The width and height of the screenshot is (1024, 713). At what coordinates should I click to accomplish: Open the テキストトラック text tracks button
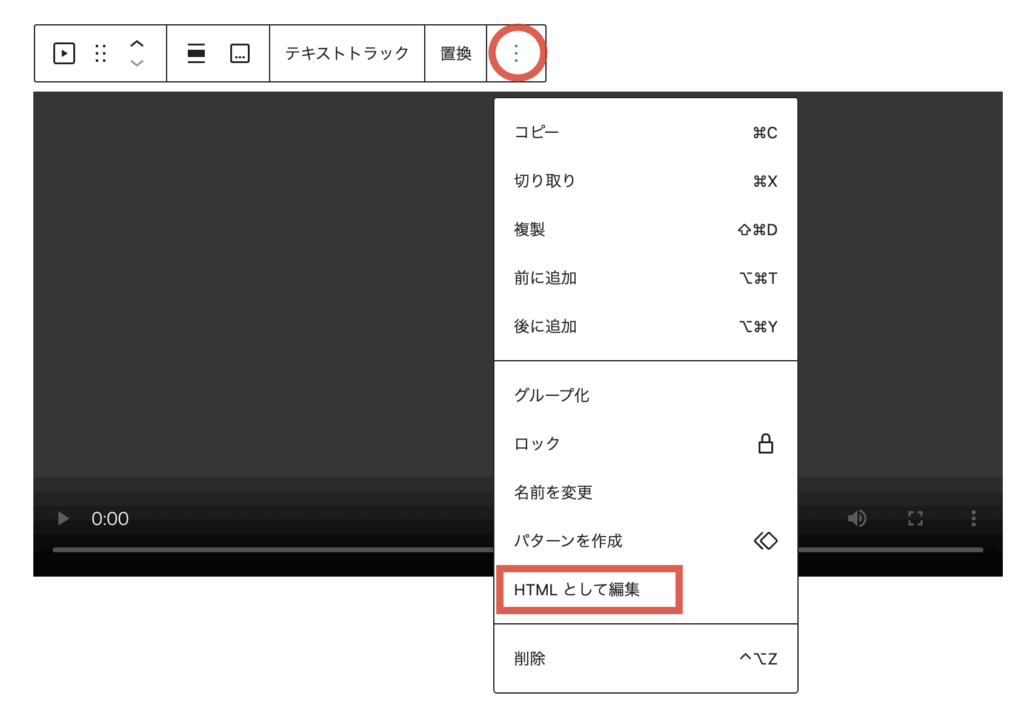pos(347,53)
